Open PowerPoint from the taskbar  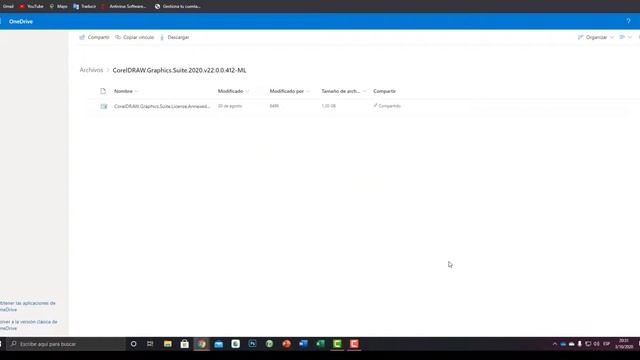click(287, 344)
